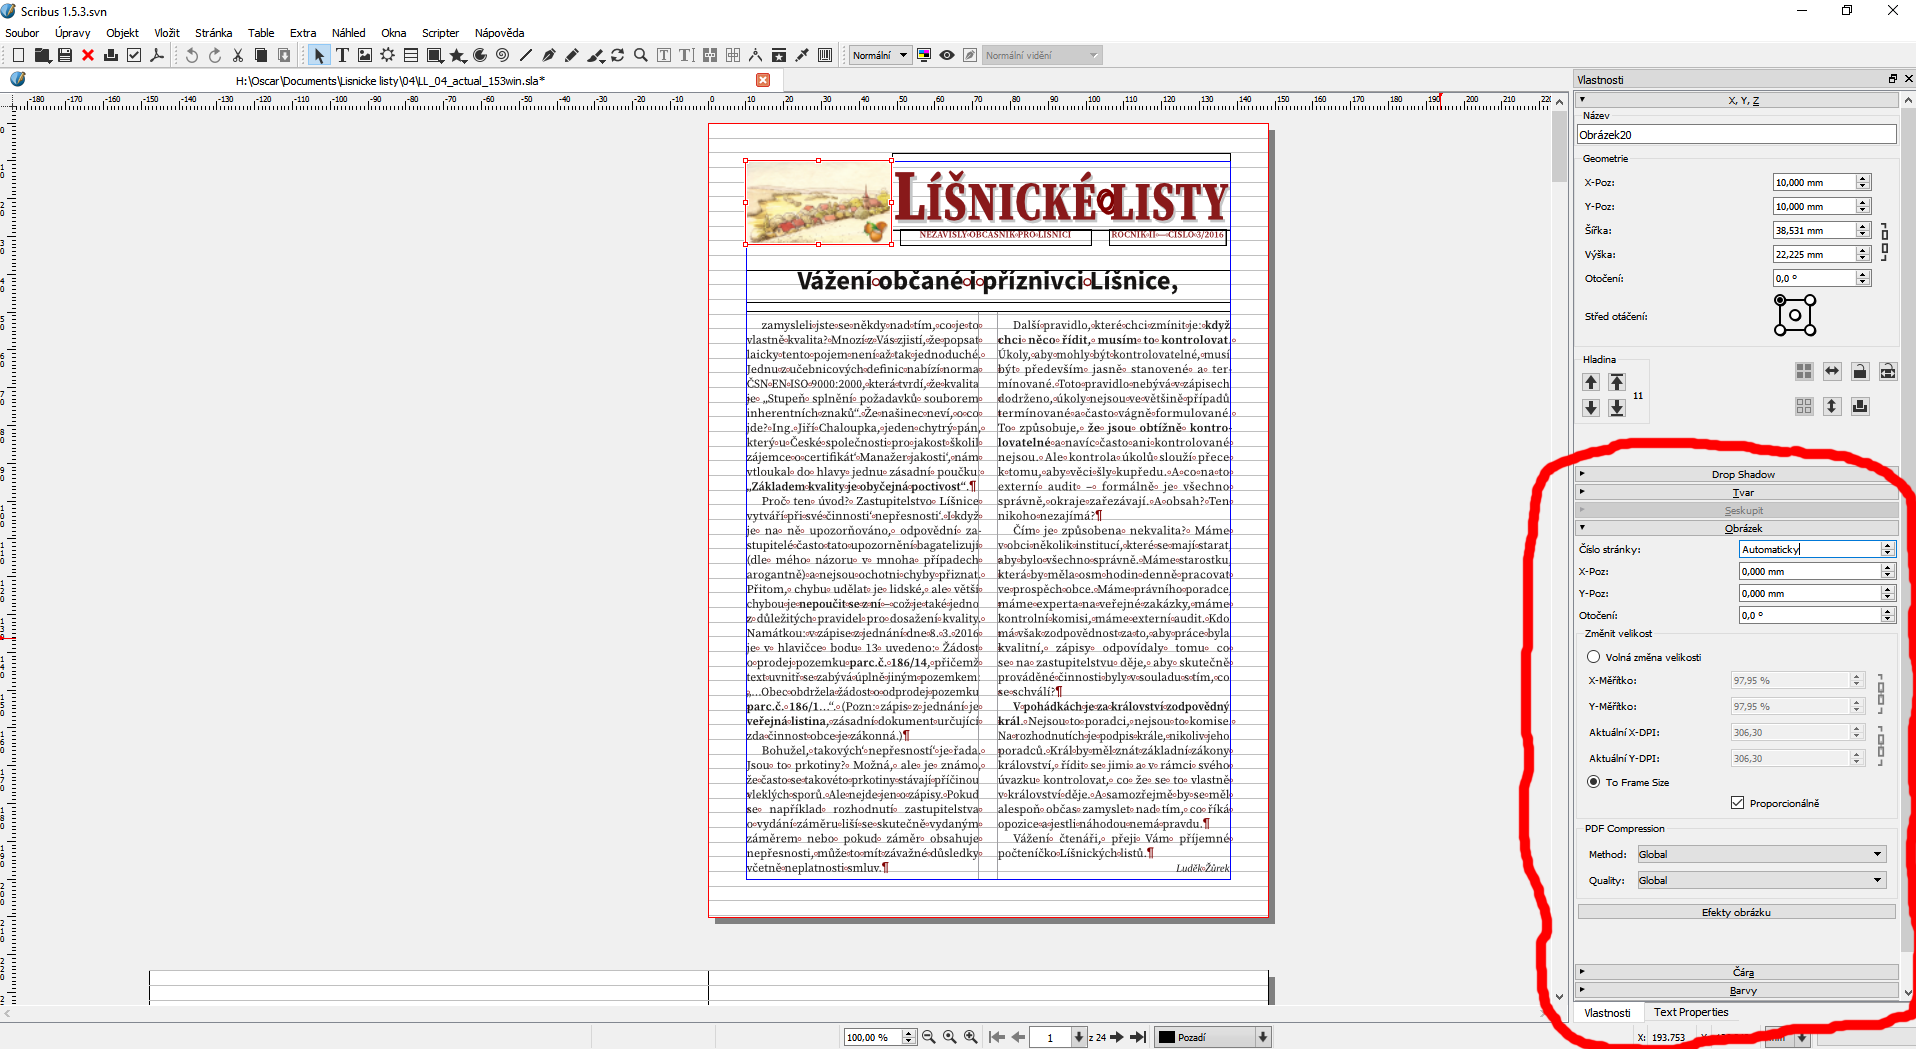
Task: Expand the Drop Shadow section
Action: tap(1742, 474)
